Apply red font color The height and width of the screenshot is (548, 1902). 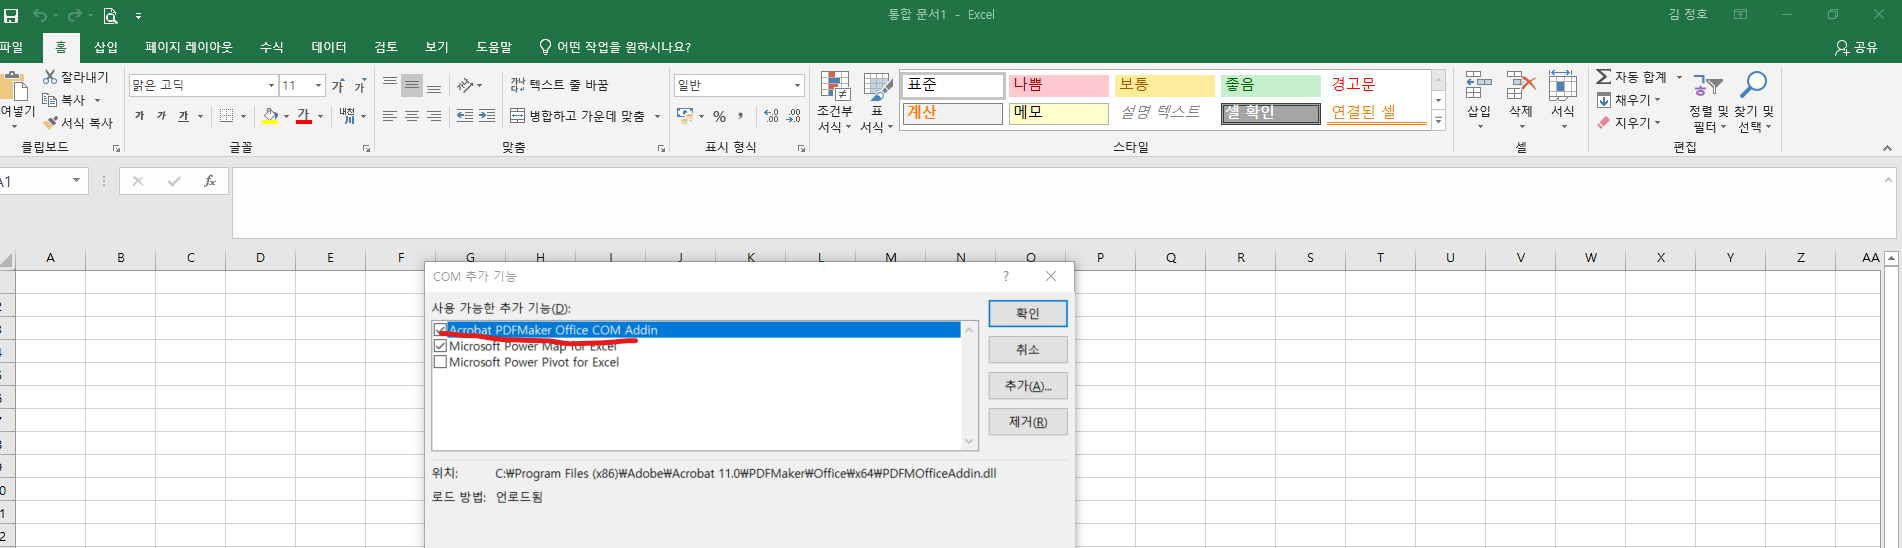tap(304, 116)
